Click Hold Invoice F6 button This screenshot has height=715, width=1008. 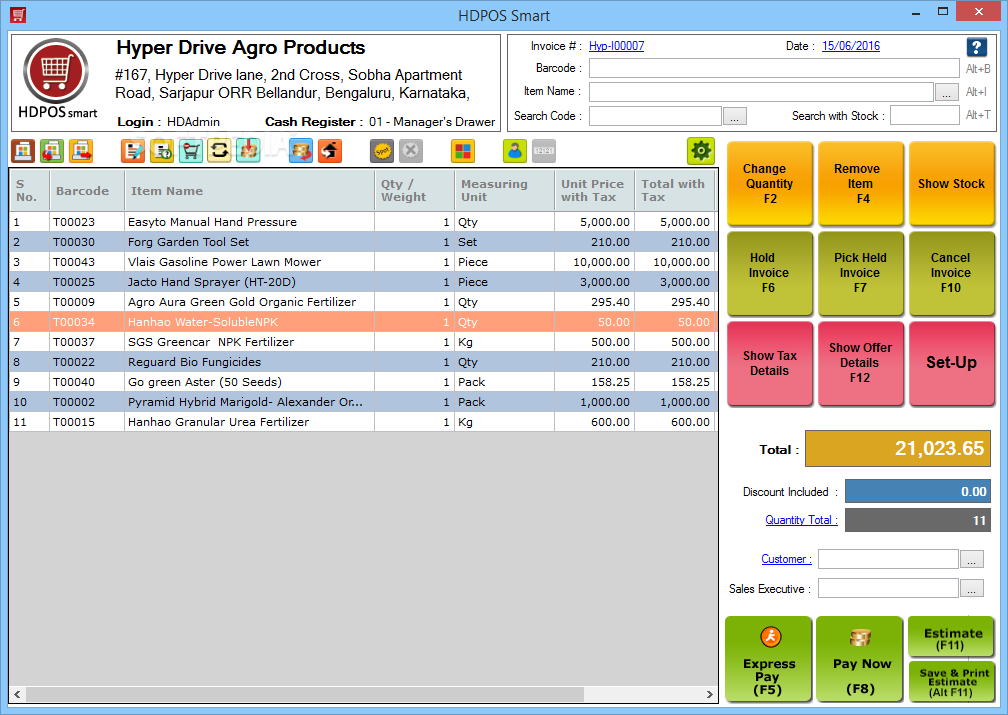[x=770, y=273]
